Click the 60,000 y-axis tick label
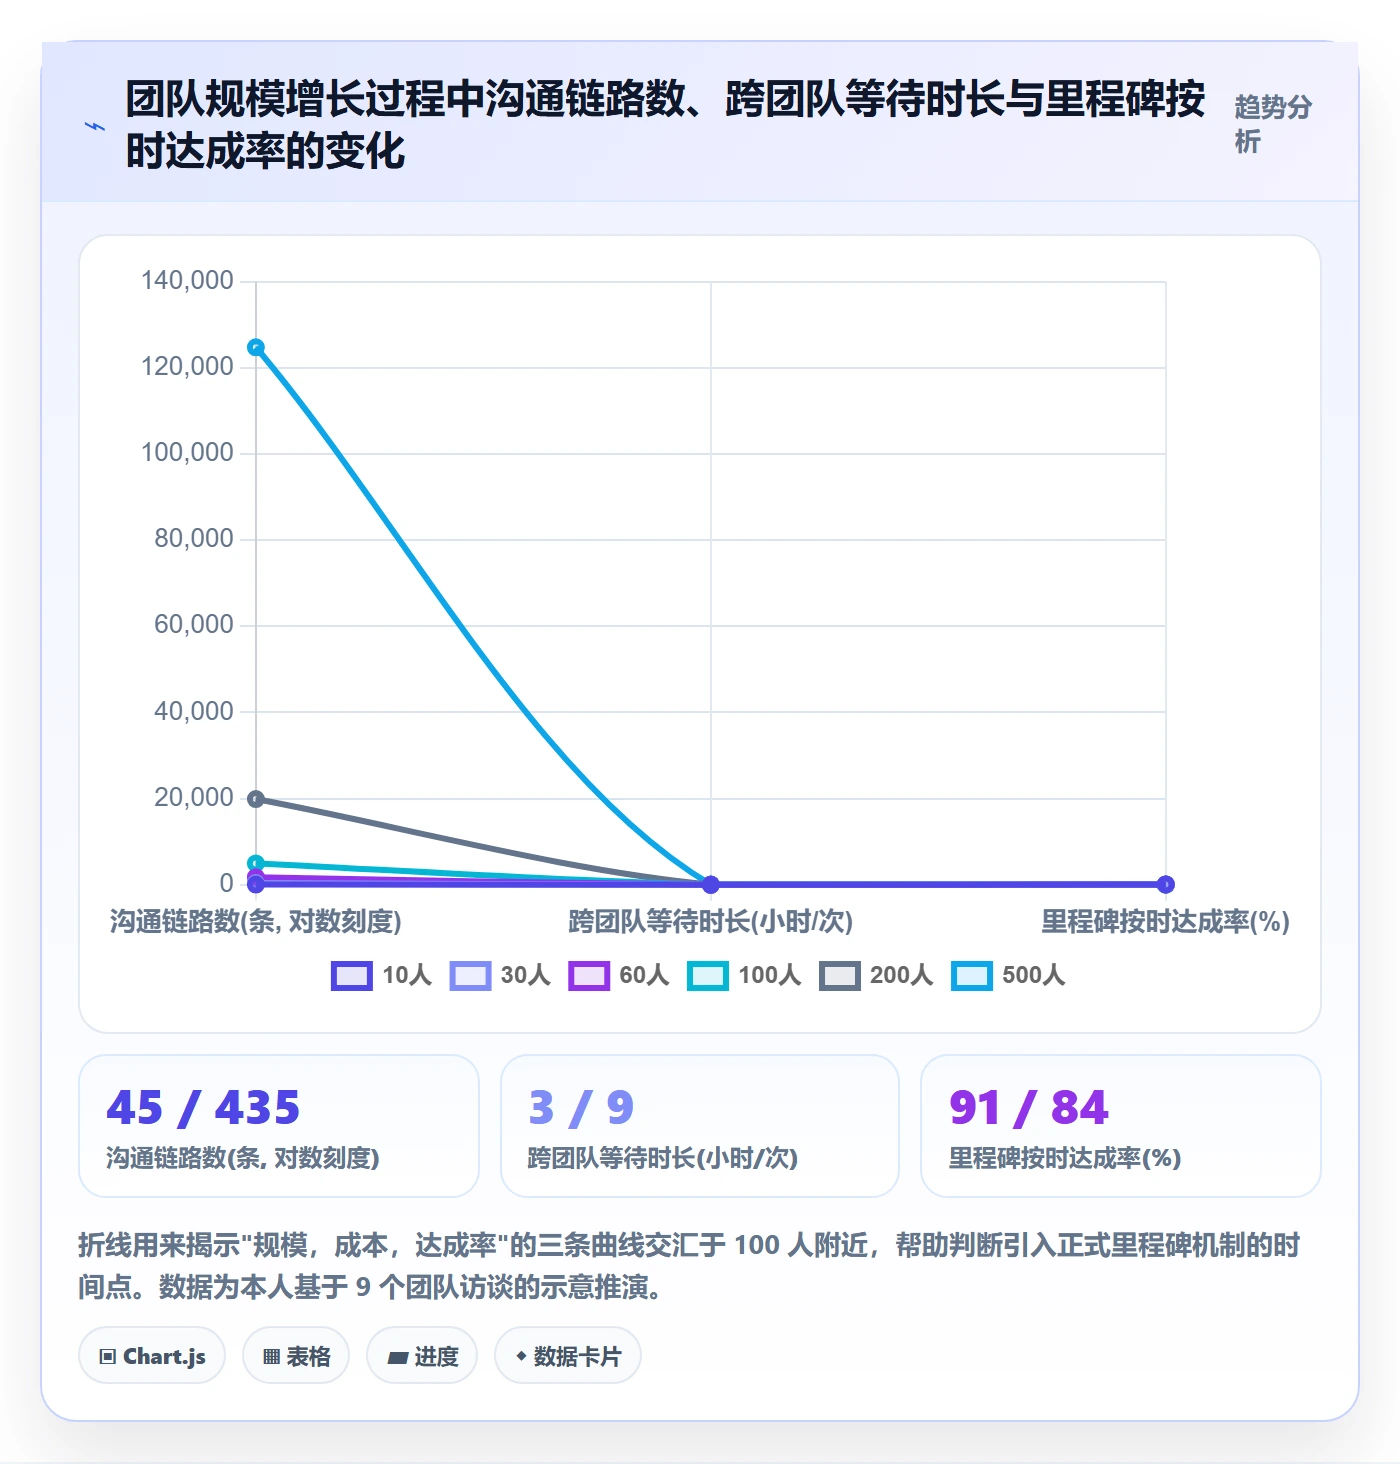 pos(194,624)
